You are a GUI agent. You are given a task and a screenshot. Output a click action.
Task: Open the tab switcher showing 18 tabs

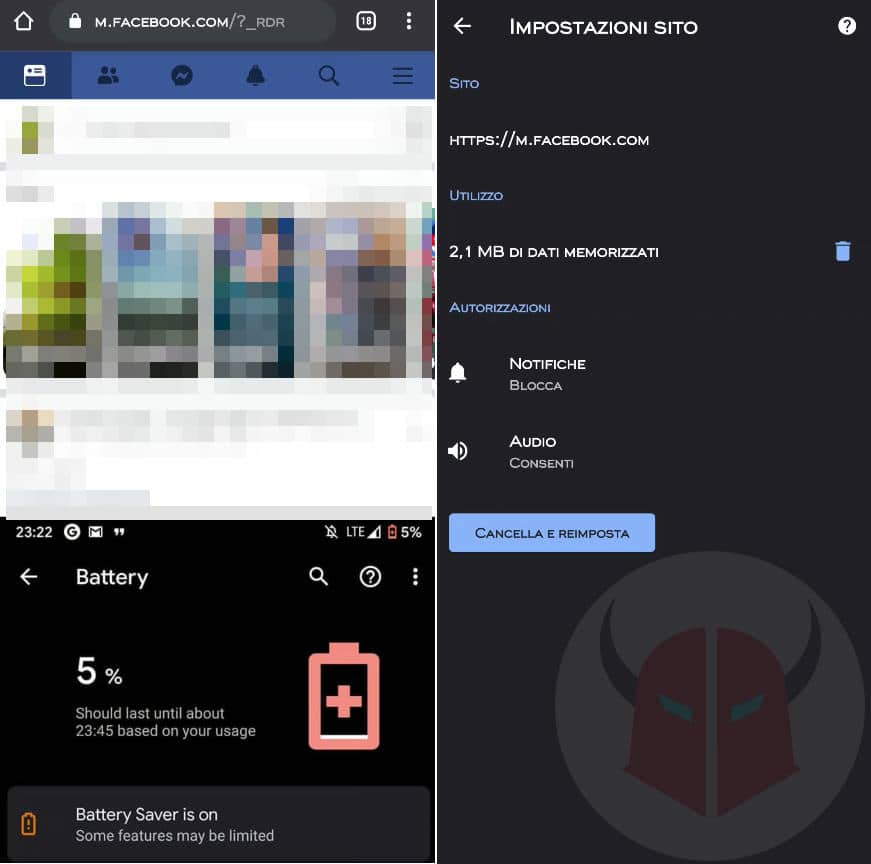pos(366,21)
